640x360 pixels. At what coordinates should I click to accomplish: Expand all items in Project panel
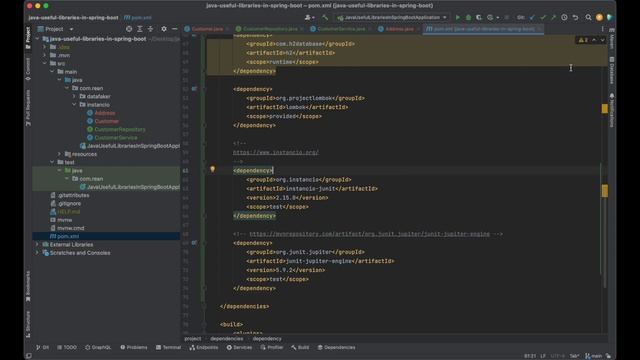tap(140, 29)
